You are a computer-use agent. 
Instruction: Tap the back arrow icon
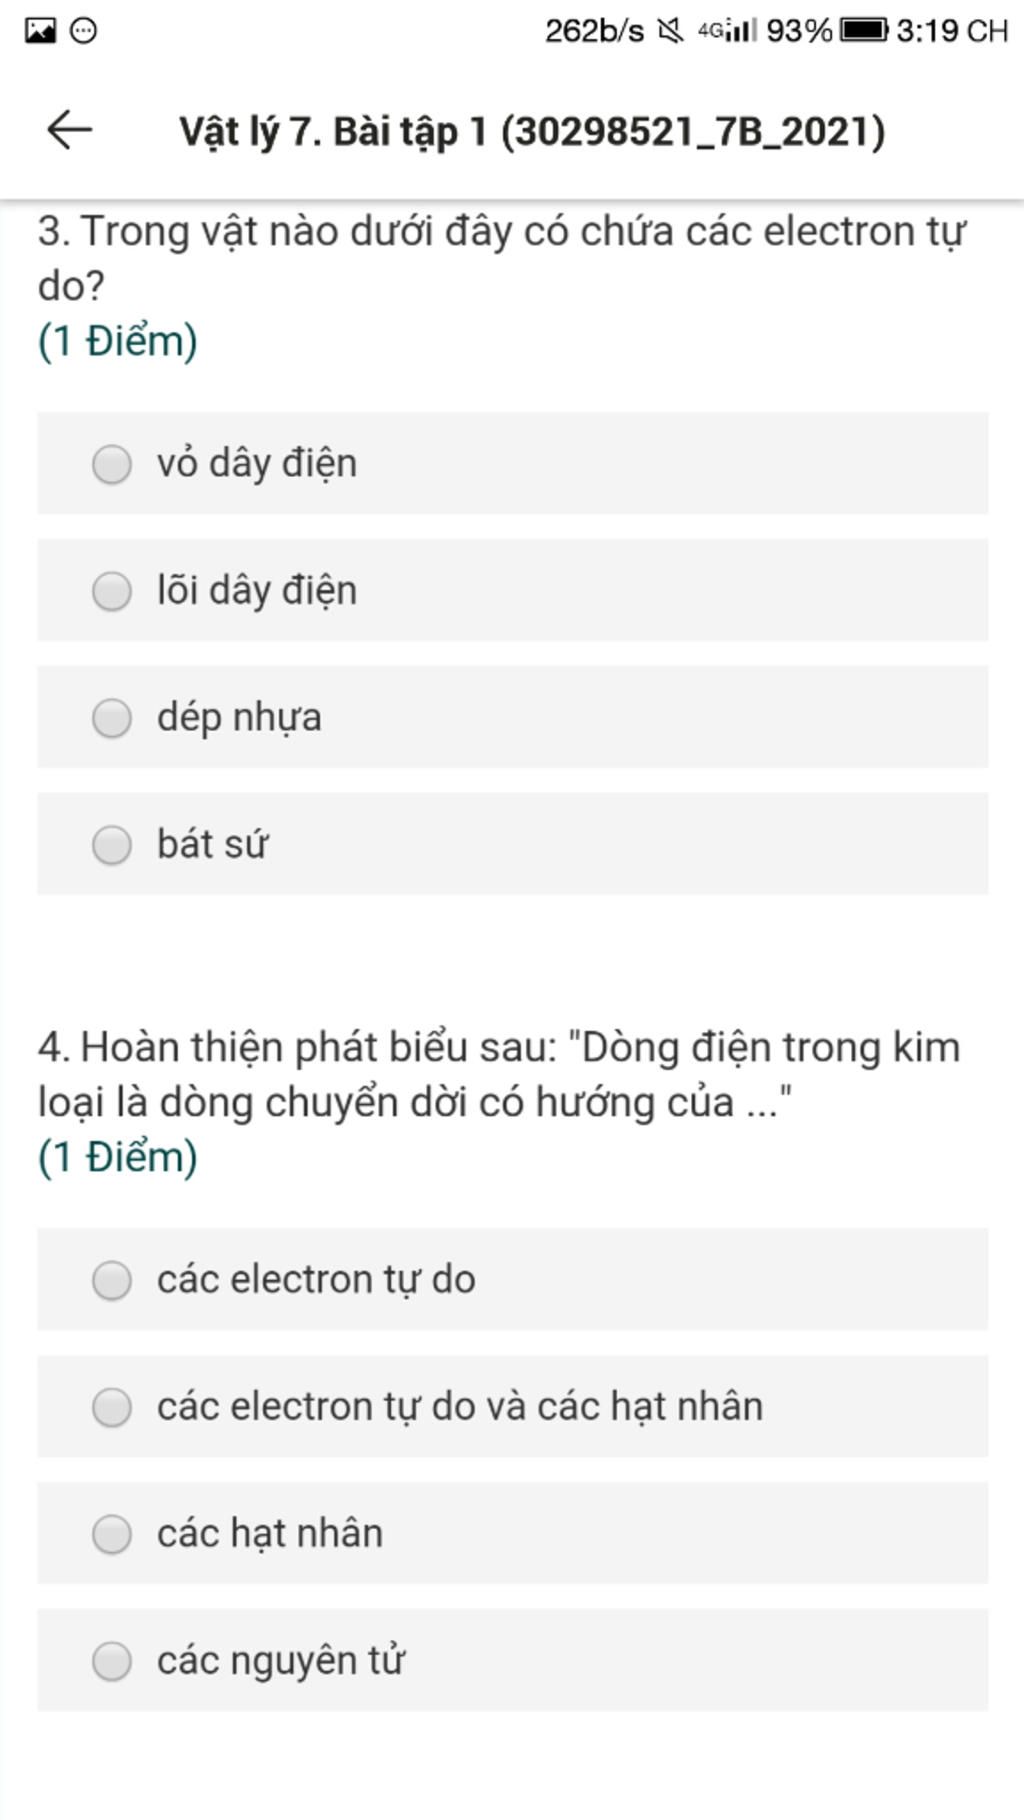pyautogui.click(x=69, y=130)
